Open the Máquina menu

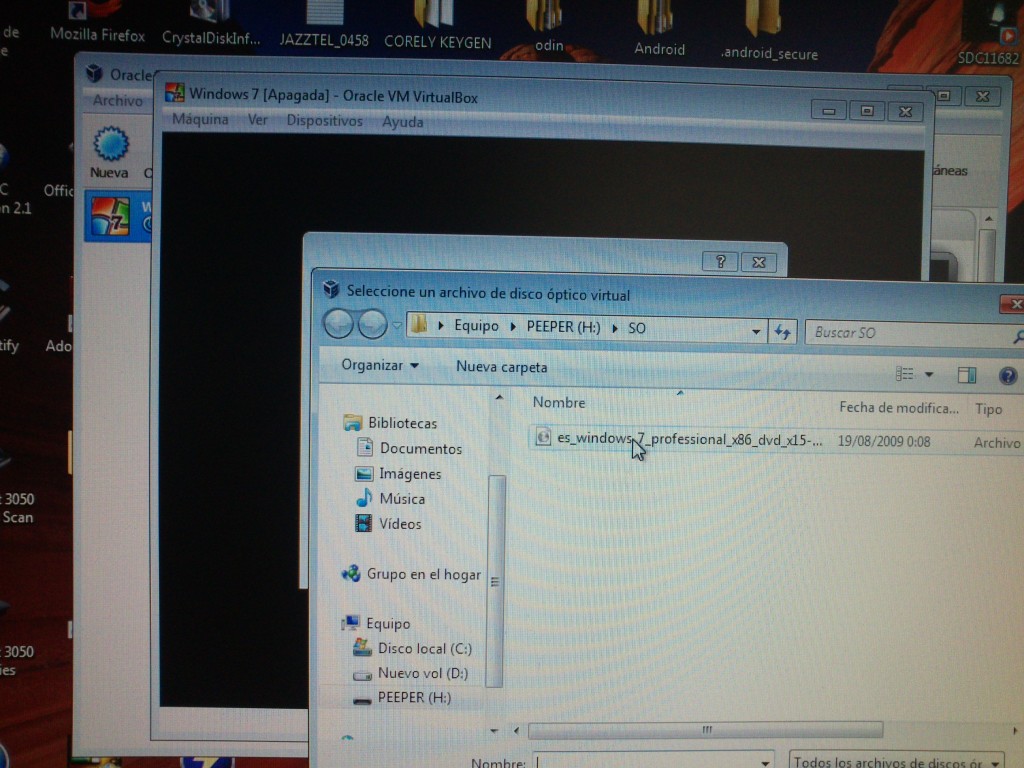click(x=200, y=120)
